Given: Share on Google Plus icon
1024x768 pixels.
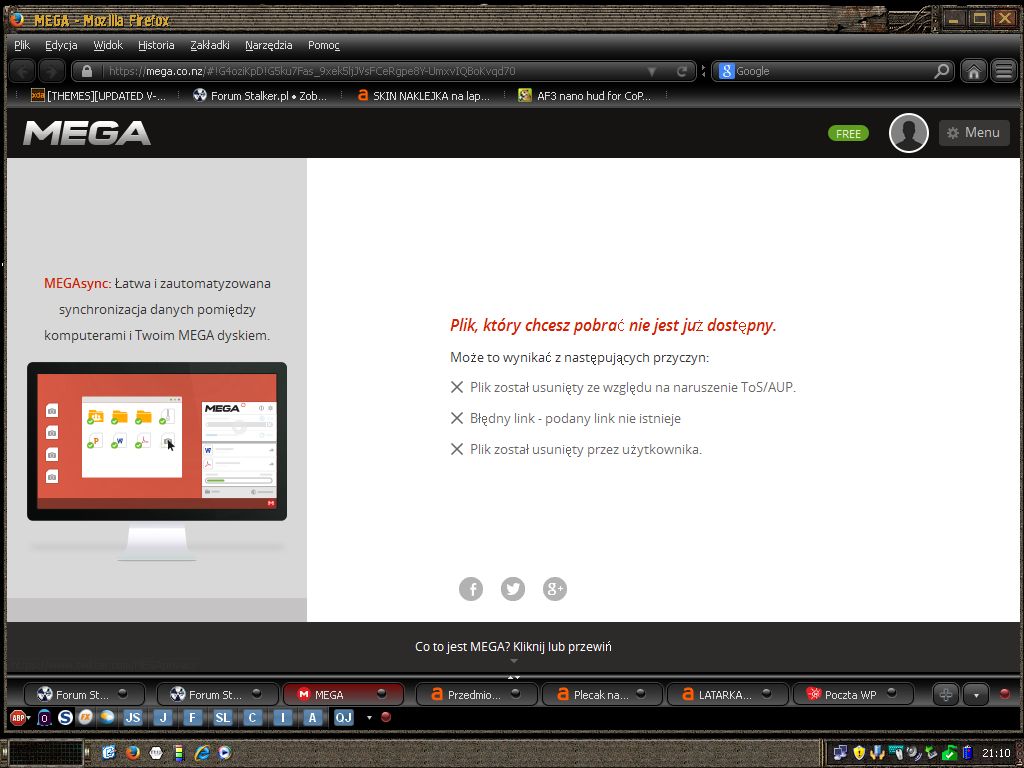Looking at the screenshot, I should click(554, 588).
